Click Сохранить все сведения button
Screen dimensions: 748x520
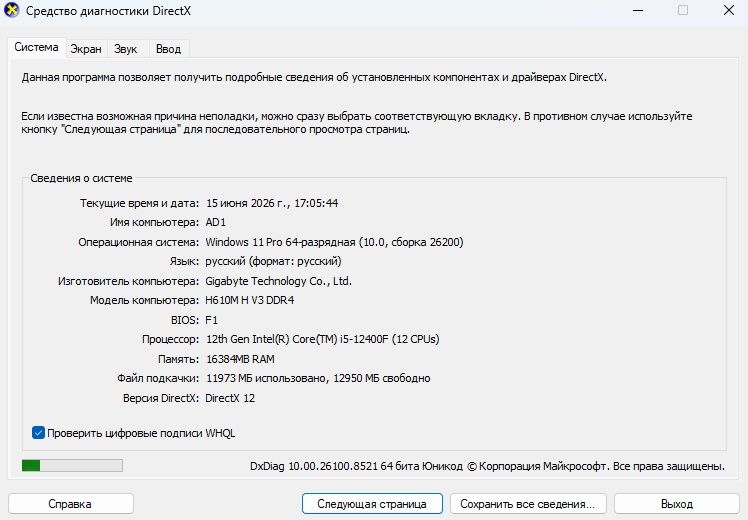click(x=528, y=504)
